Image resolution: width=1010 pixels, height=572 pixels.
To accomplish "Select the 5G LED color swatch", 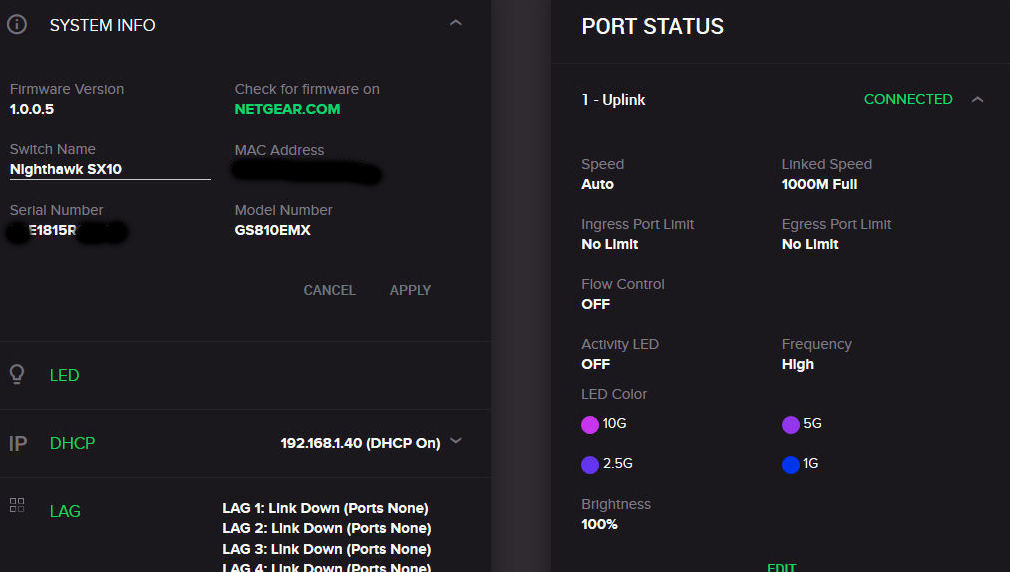I will [791, 424].
